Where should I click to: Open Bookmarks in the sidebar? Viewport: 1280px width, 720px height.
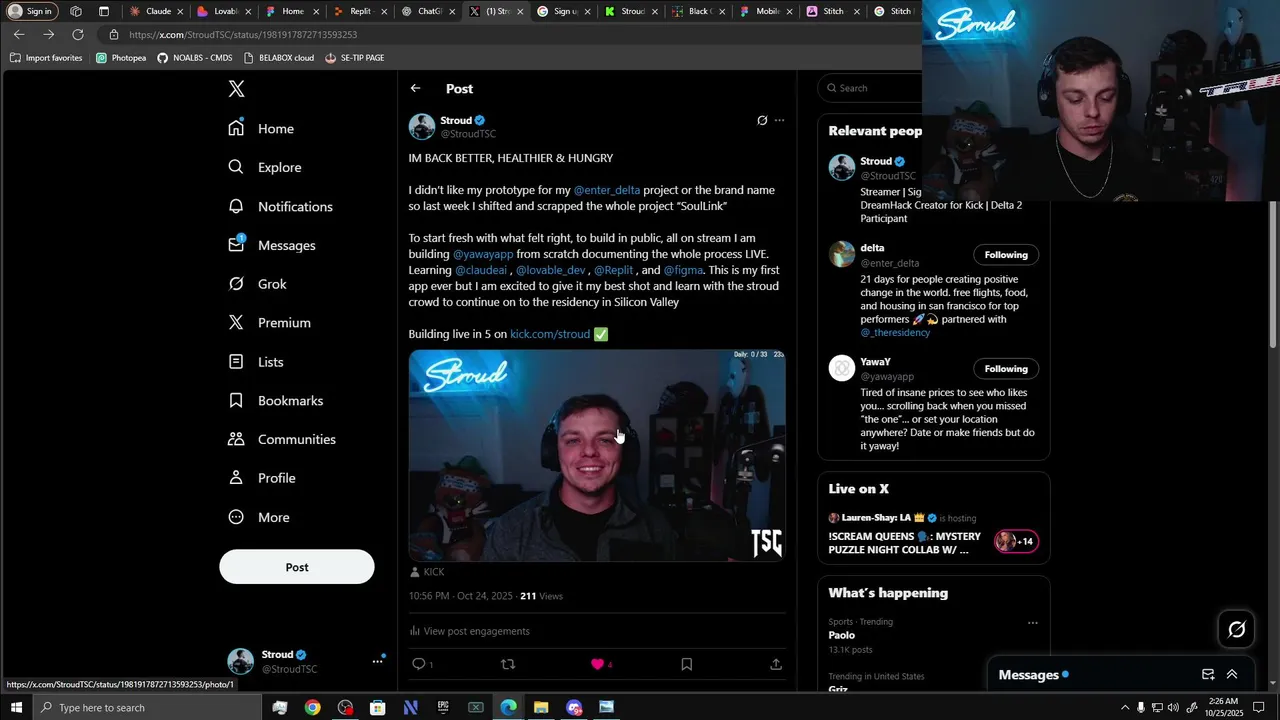click(x=275, y=400)
